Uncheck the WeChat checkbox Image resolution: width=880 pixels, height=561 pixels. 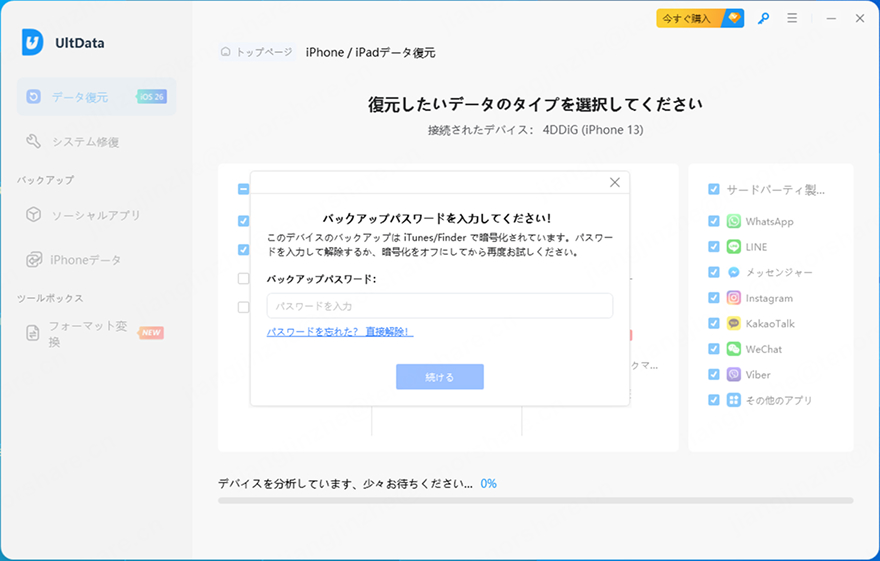713,349
